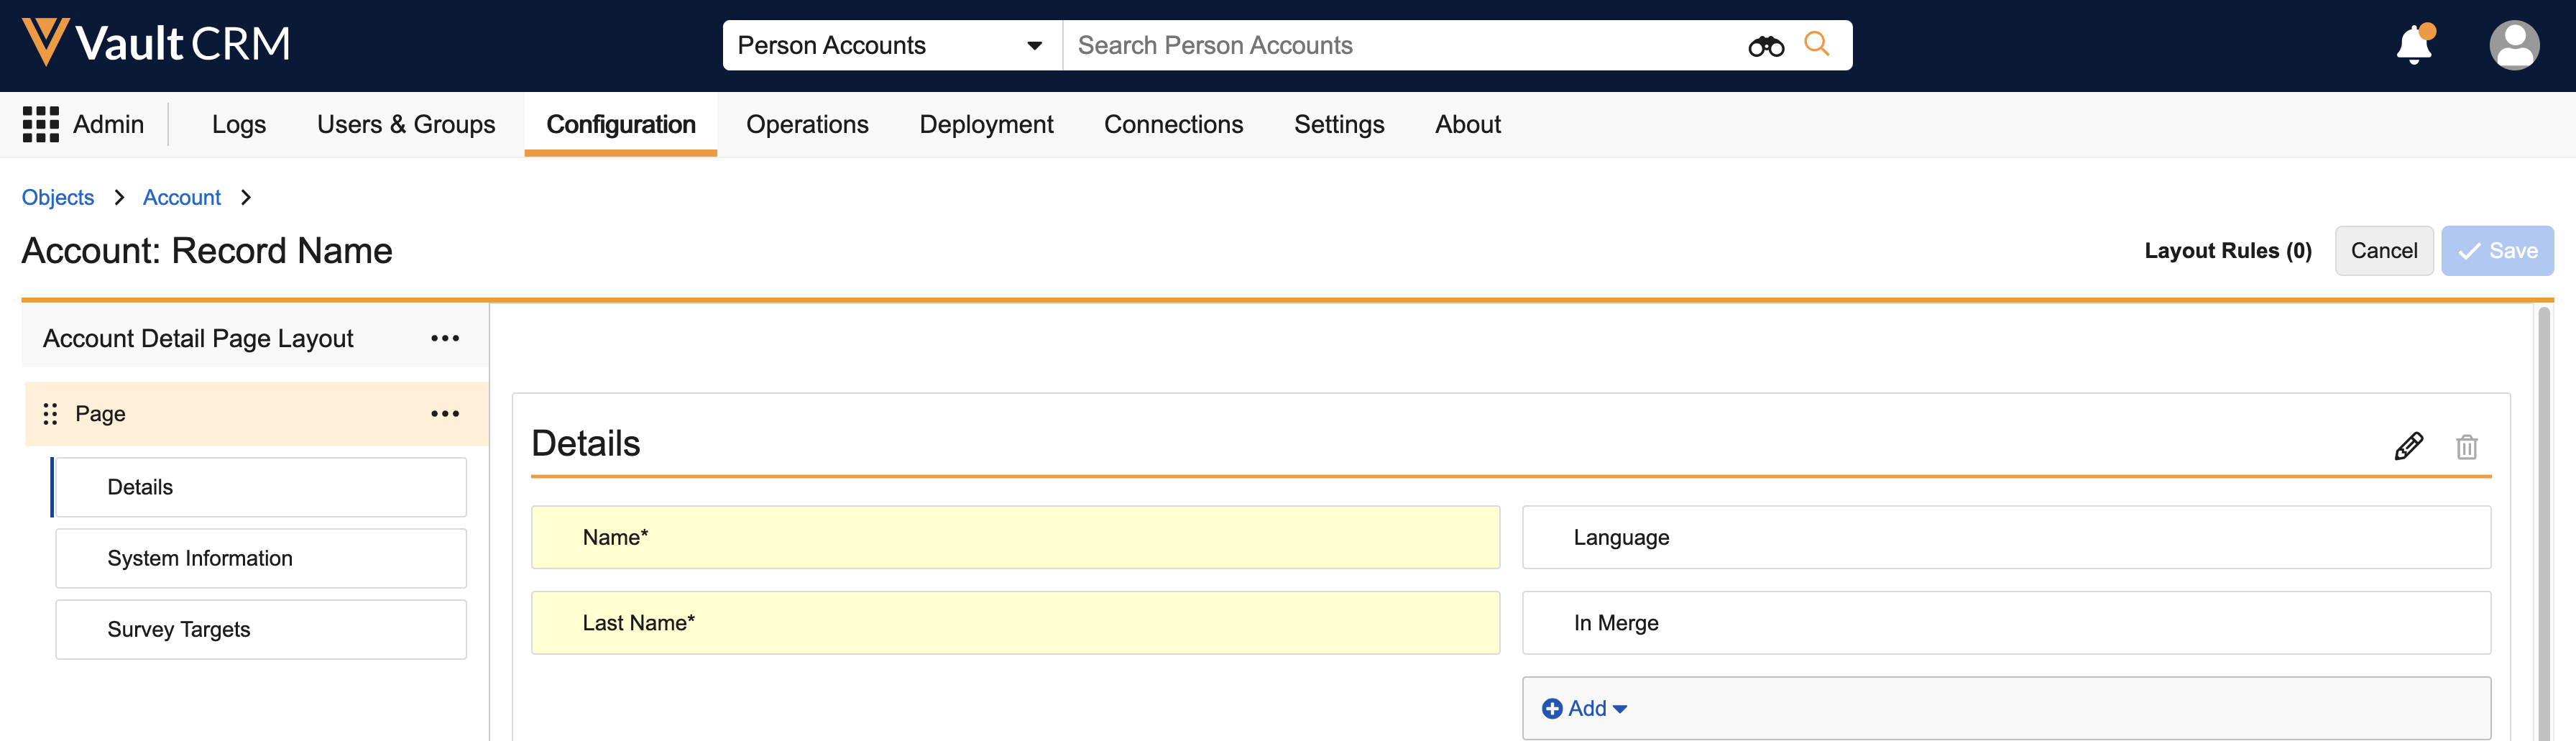Screen dimensions: 2576x741
Task: Click the magnifying glass search icon
Action: pos(1816,44)
